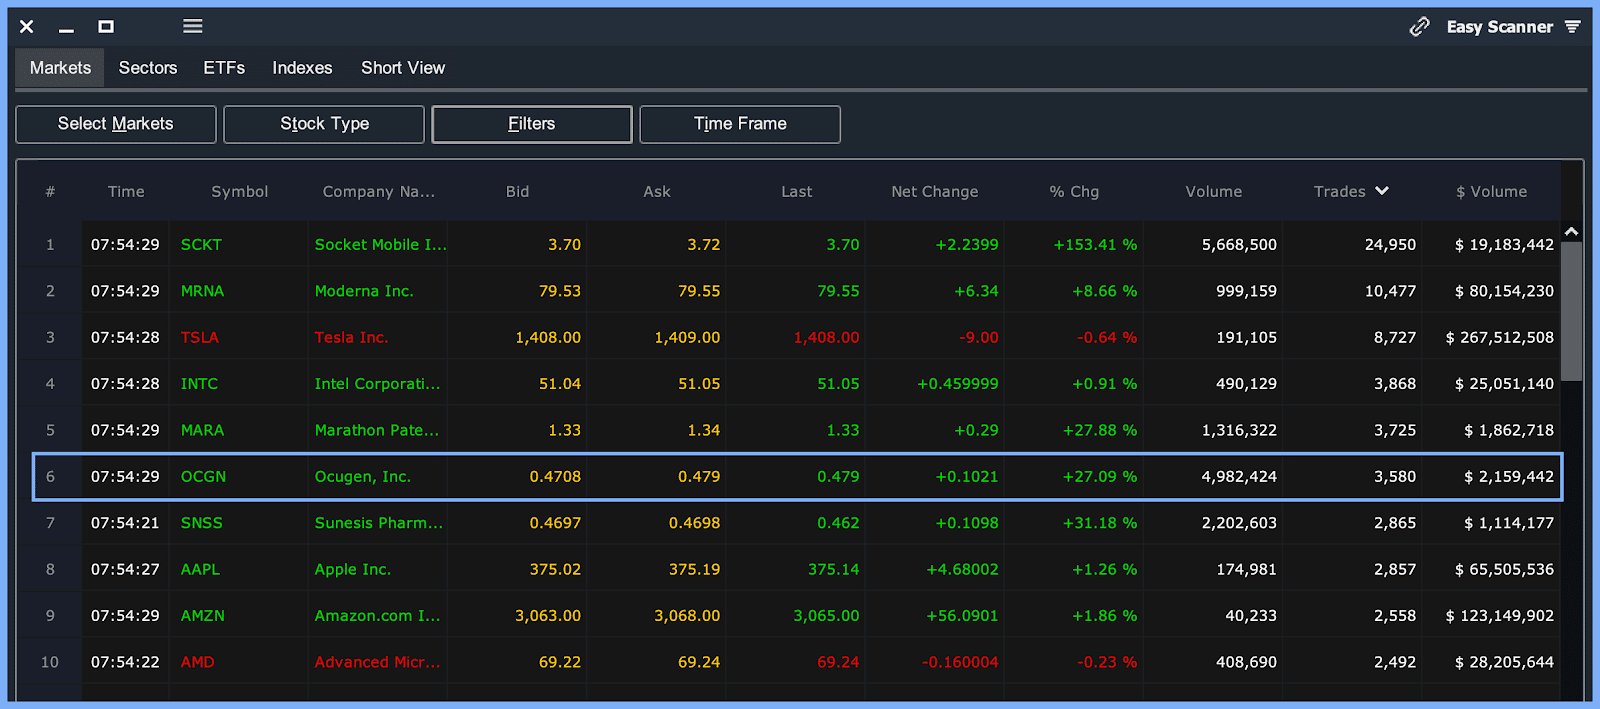Click the # column header
This screenshot has width=1600, height=709.
coord(50,191)
